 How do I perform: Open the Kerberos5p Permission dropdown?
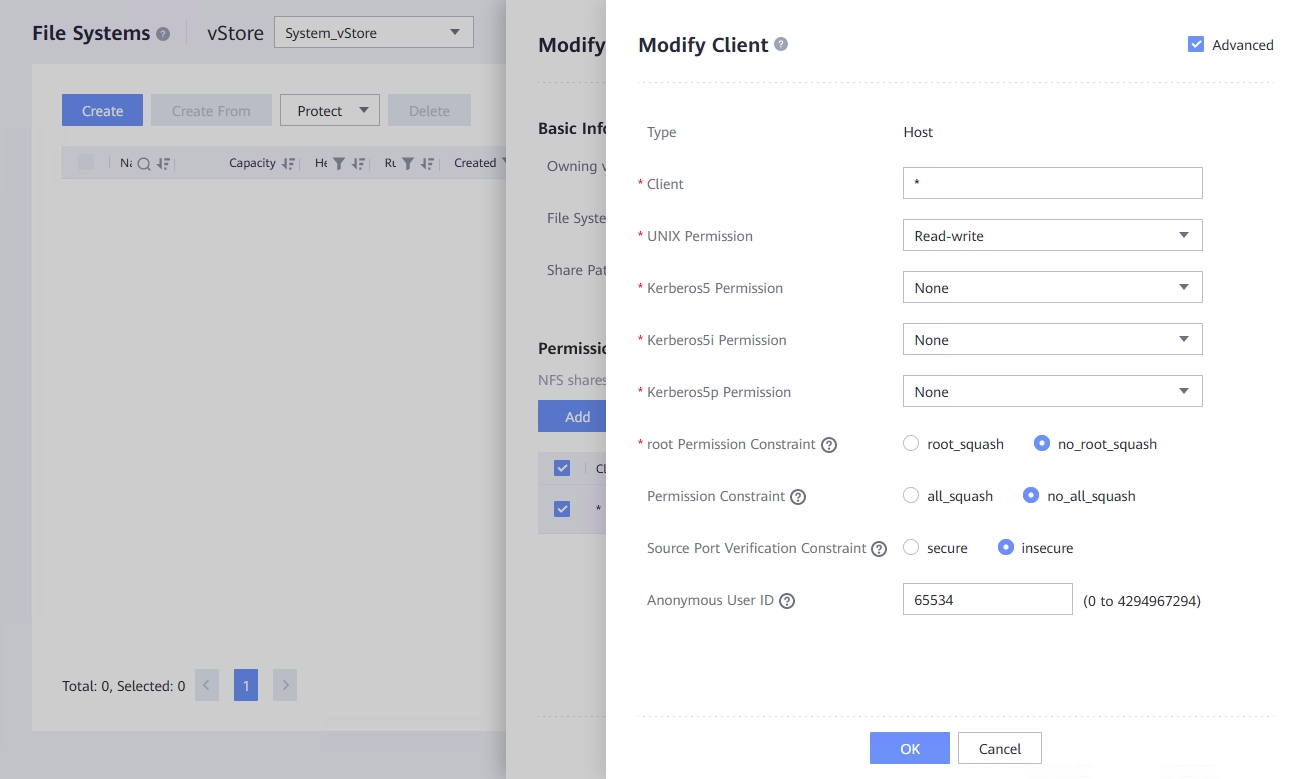pos(1052,392)
